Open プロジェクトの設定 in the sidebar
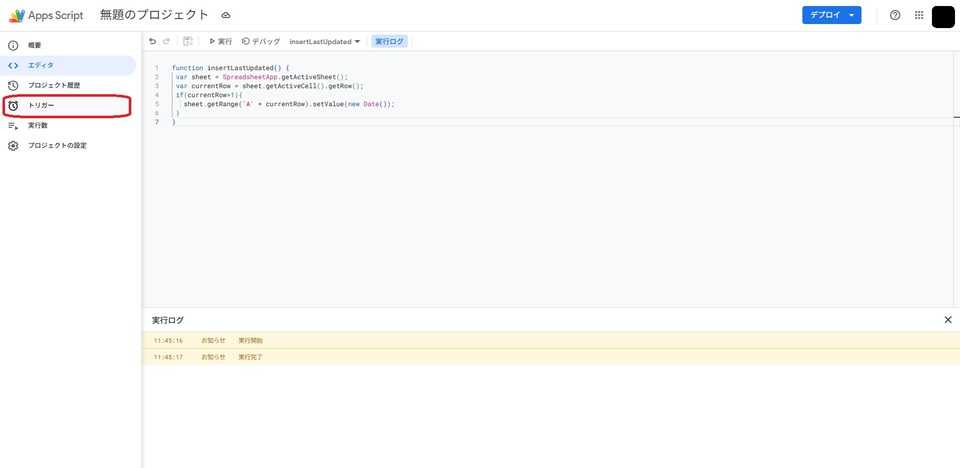The height and width of the screenshot is (468, 960). pyautogui.click(x=57, y=145)
